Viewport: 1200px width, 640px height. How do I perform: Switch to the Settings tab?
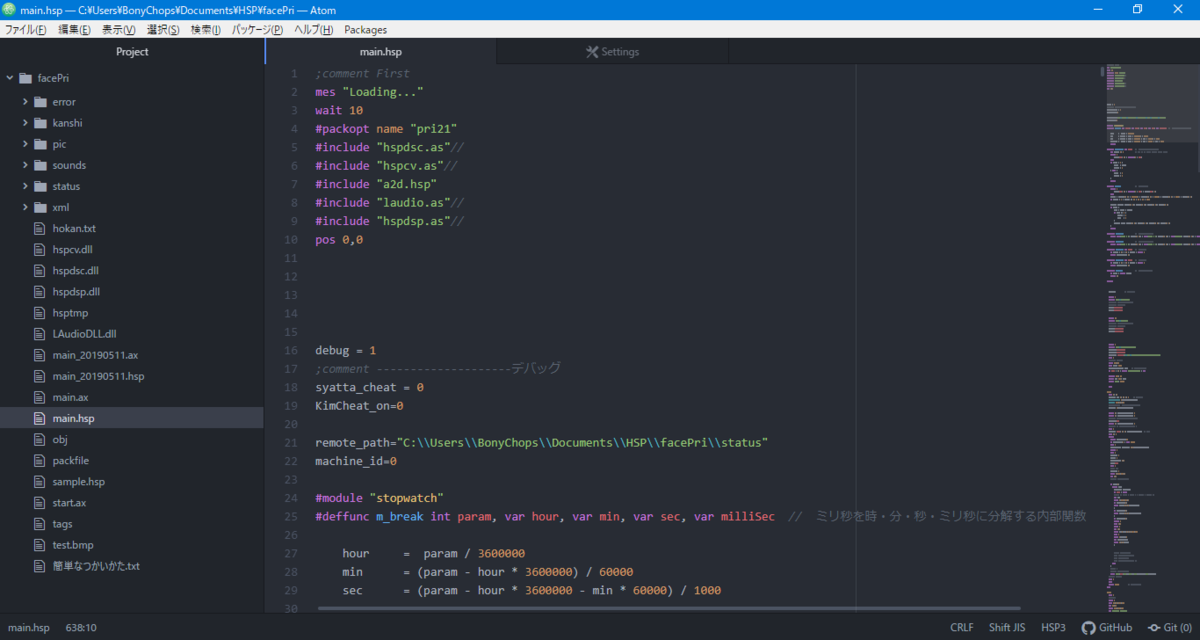tap(612, 52)
